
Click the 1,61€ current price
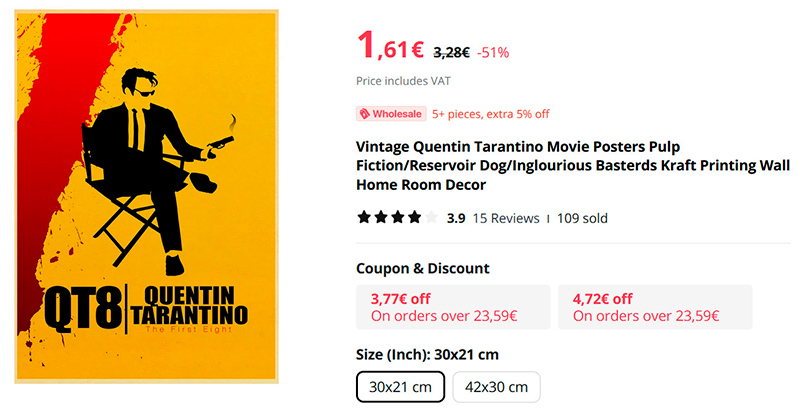point(390,47)
